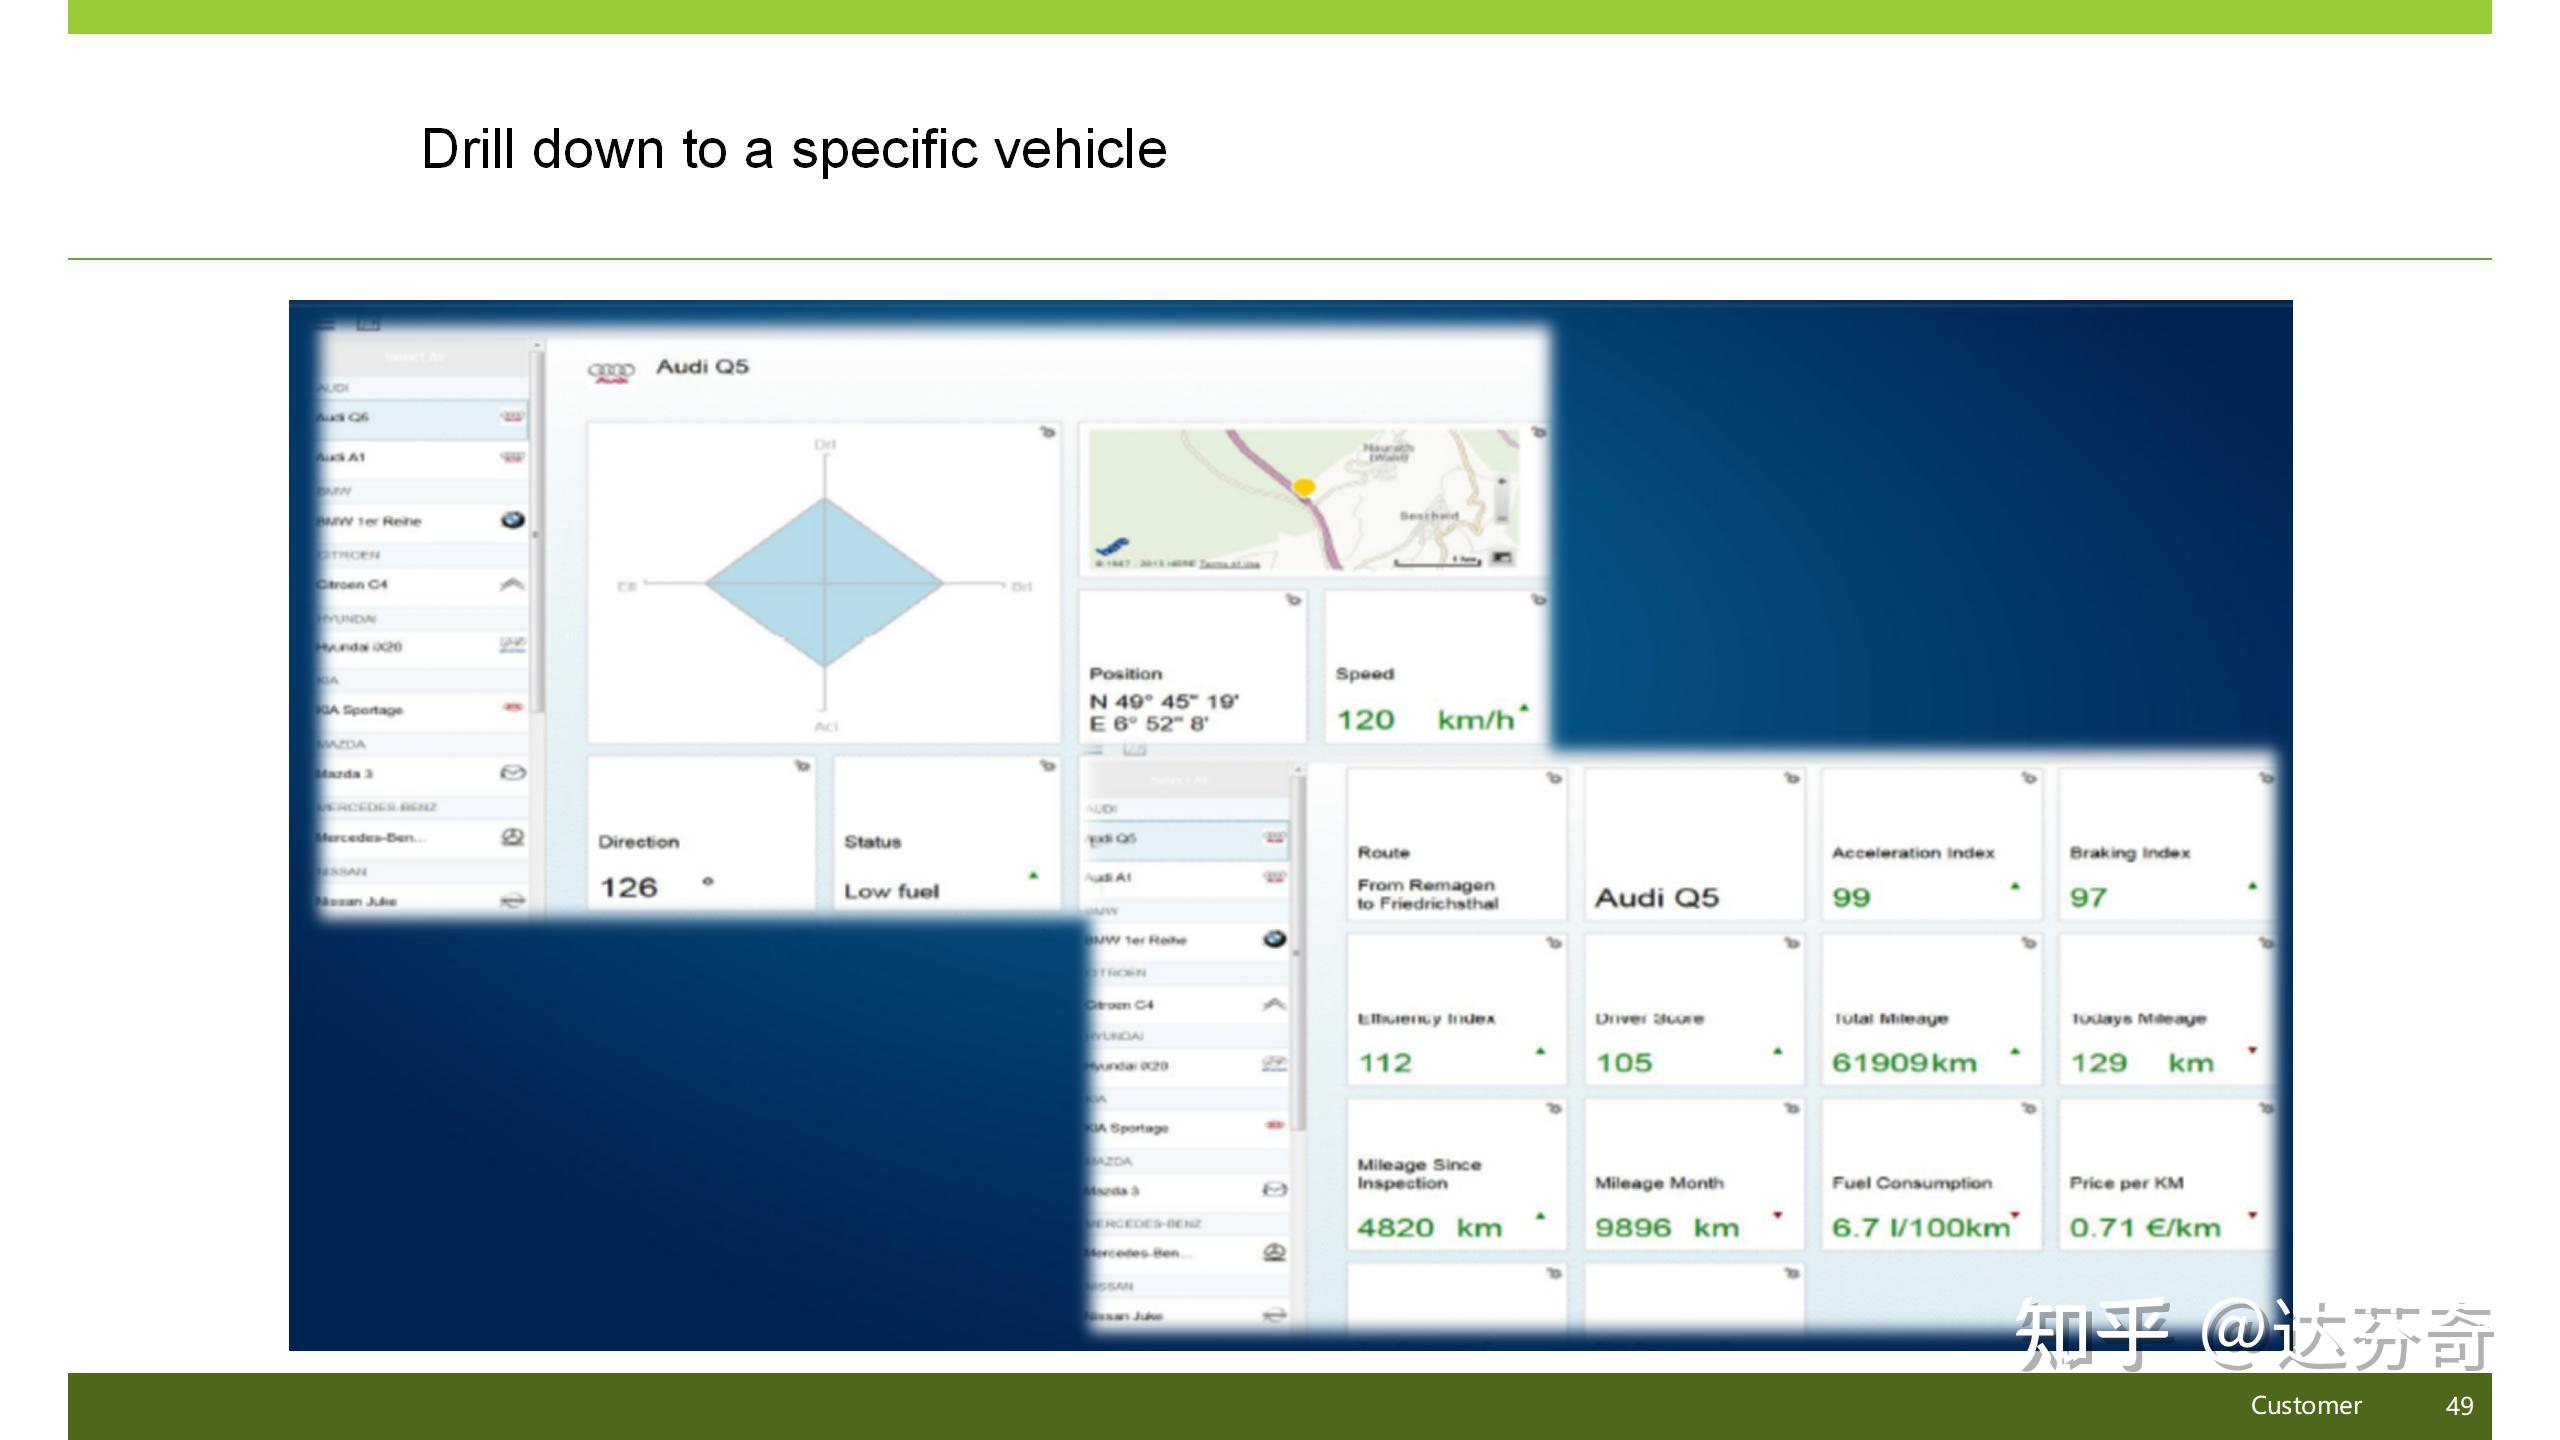
Task: Select Mazda 3 in the upper vehicle list
Action: click(422, 774)
